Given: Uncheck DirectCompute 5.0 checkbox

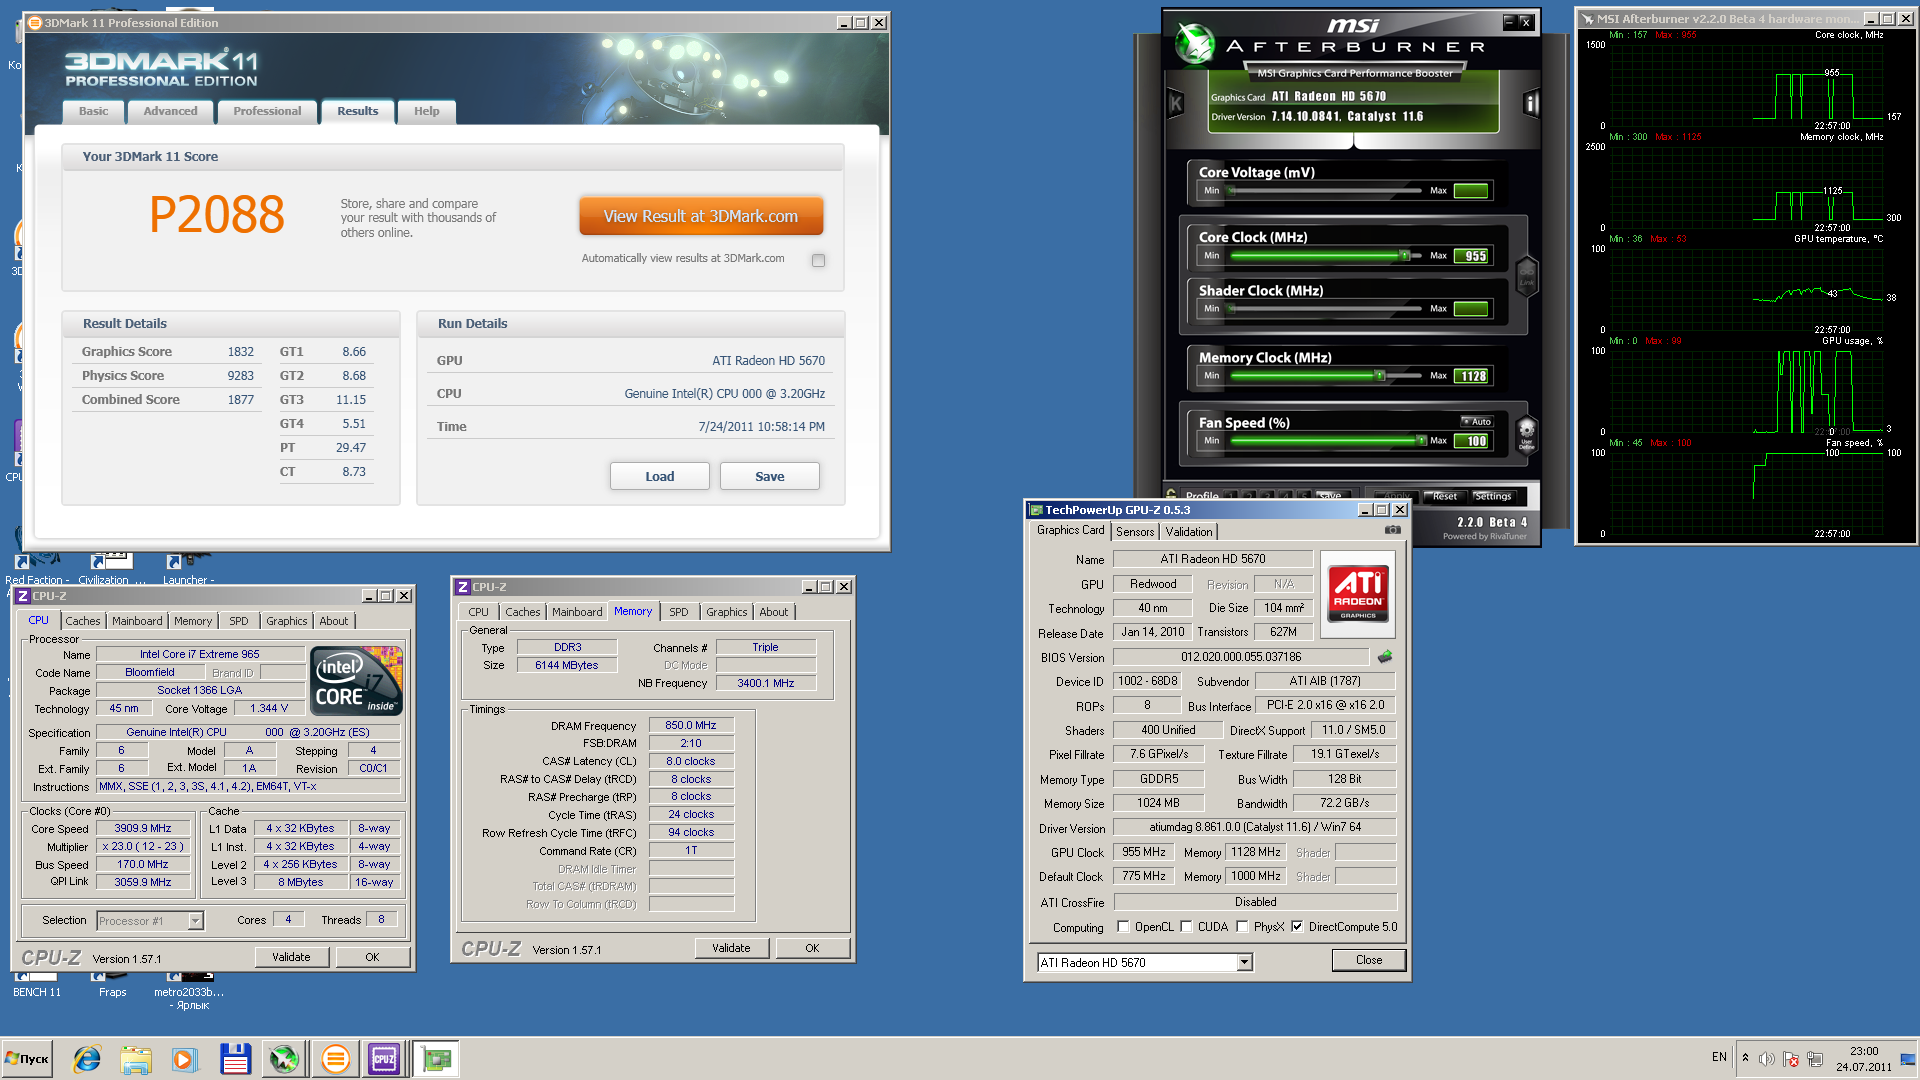Looking at the screenshot, I should click(x=1297, y=927).
